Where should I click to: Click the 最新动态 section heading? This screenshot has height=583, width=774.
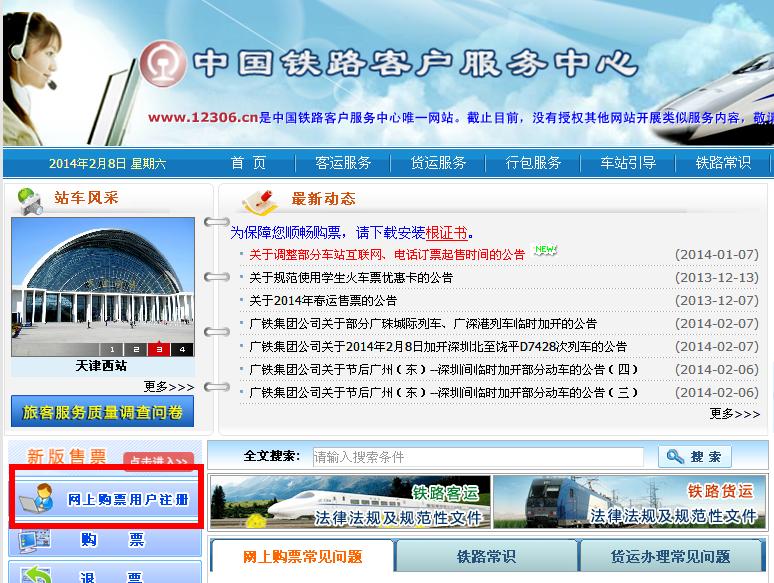point(323,199)
